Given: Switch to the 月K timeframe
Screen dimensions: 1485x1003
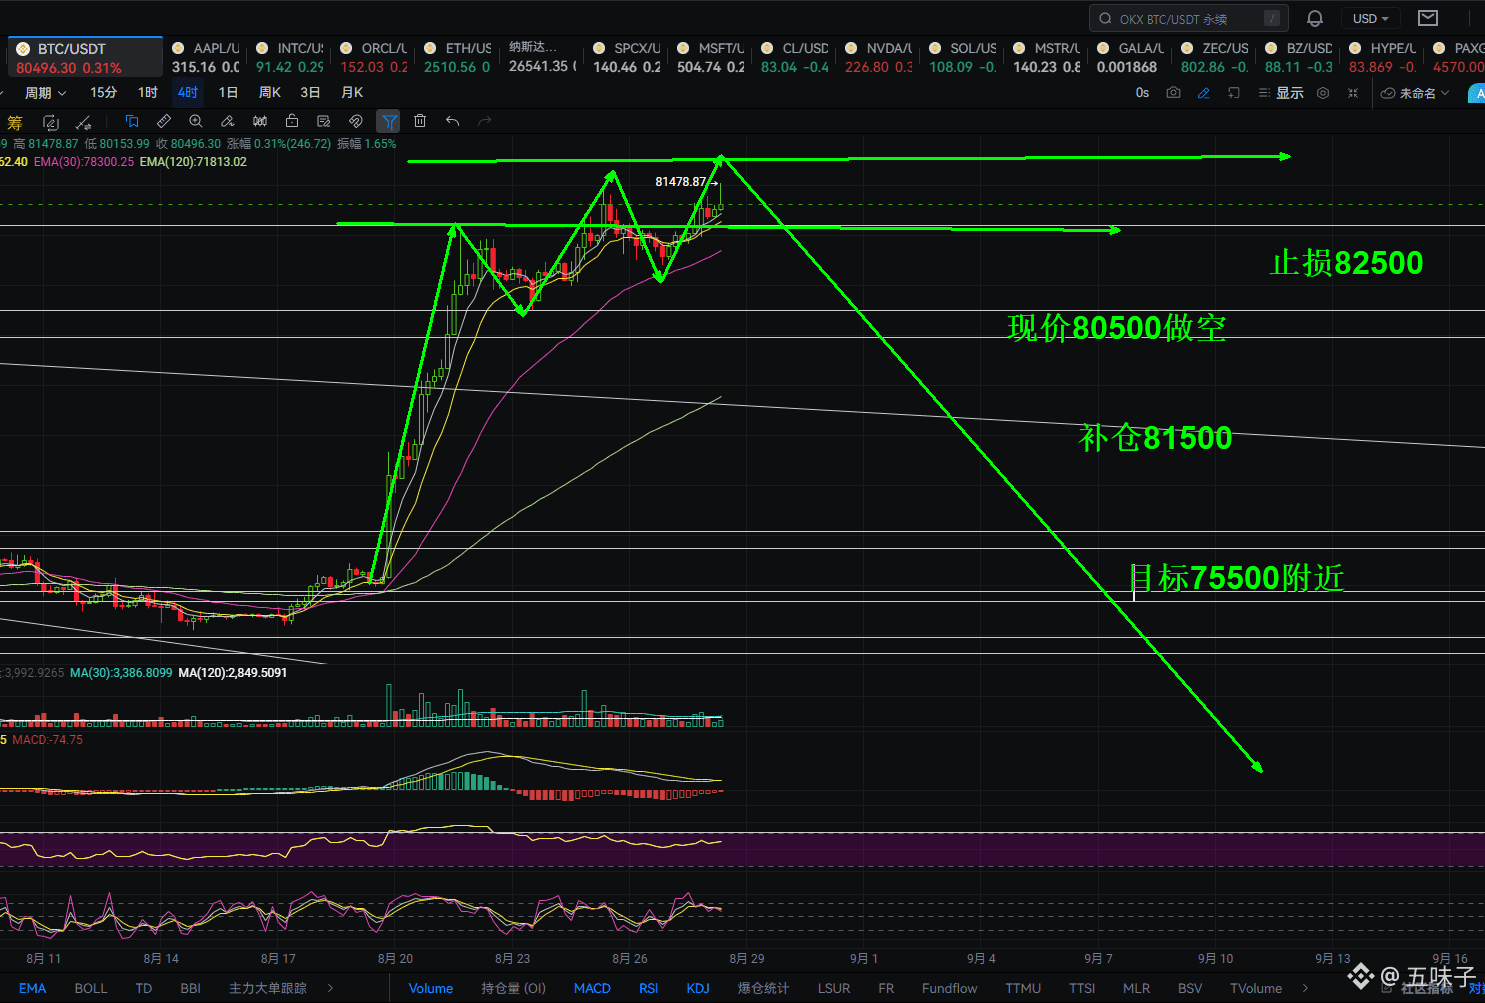Looking at the screenshot, I should coord(352,92).
